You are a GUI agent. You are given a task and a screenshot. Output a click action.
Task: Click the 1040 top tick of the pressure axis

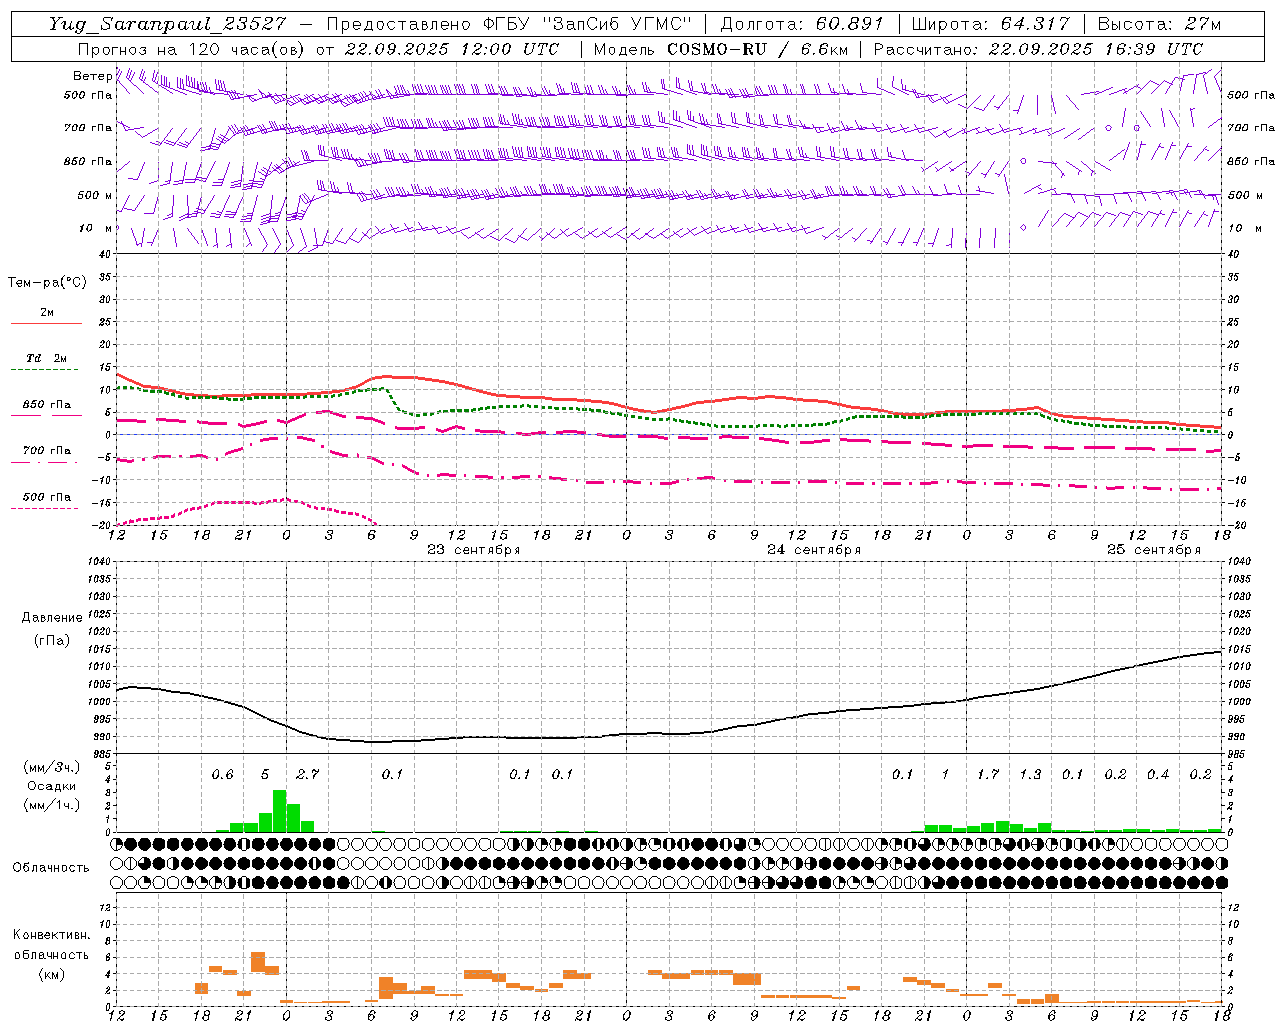[x=98, y=562]
